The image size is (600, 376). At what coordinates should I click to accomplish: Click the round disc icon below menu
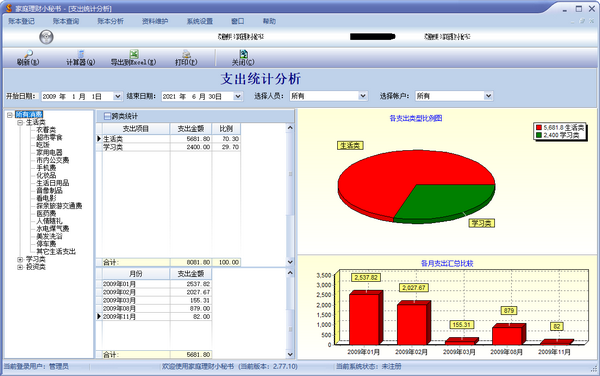click(46, 37)
